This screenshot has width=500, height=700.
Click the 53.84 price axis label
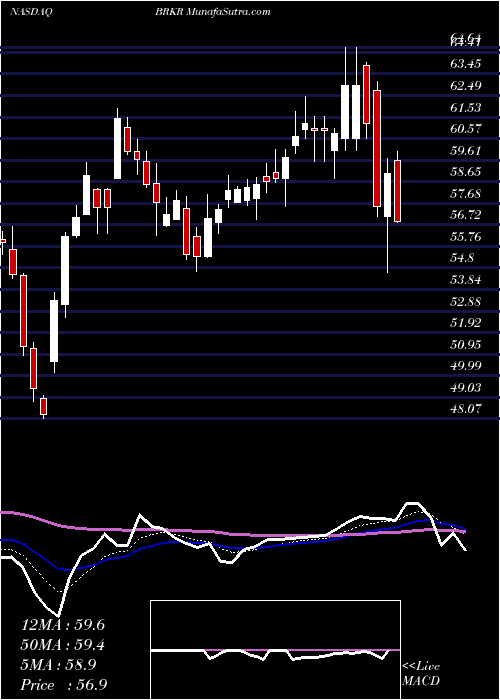click(x=466, y=280)
